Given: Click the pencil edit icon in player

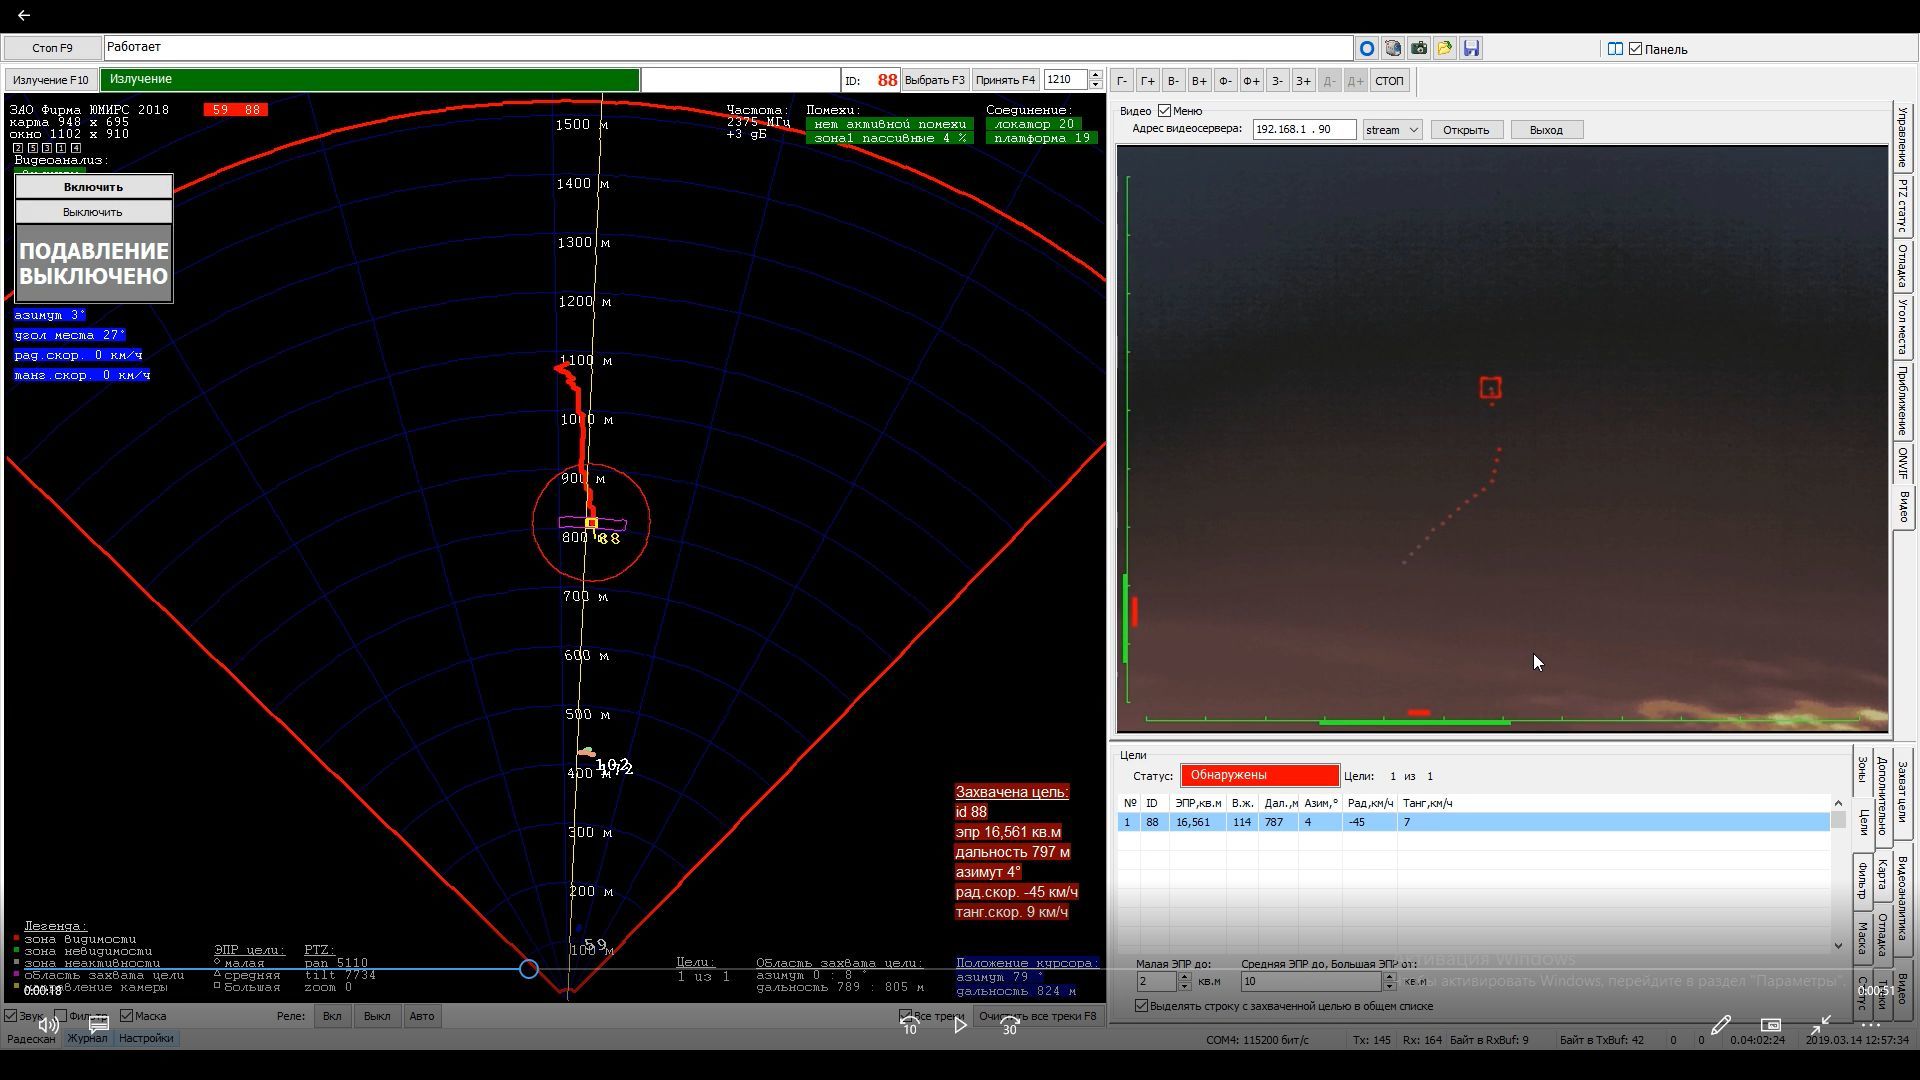Looking at the screenshot, I should pyautogui.click(x=1720, y=1025).
